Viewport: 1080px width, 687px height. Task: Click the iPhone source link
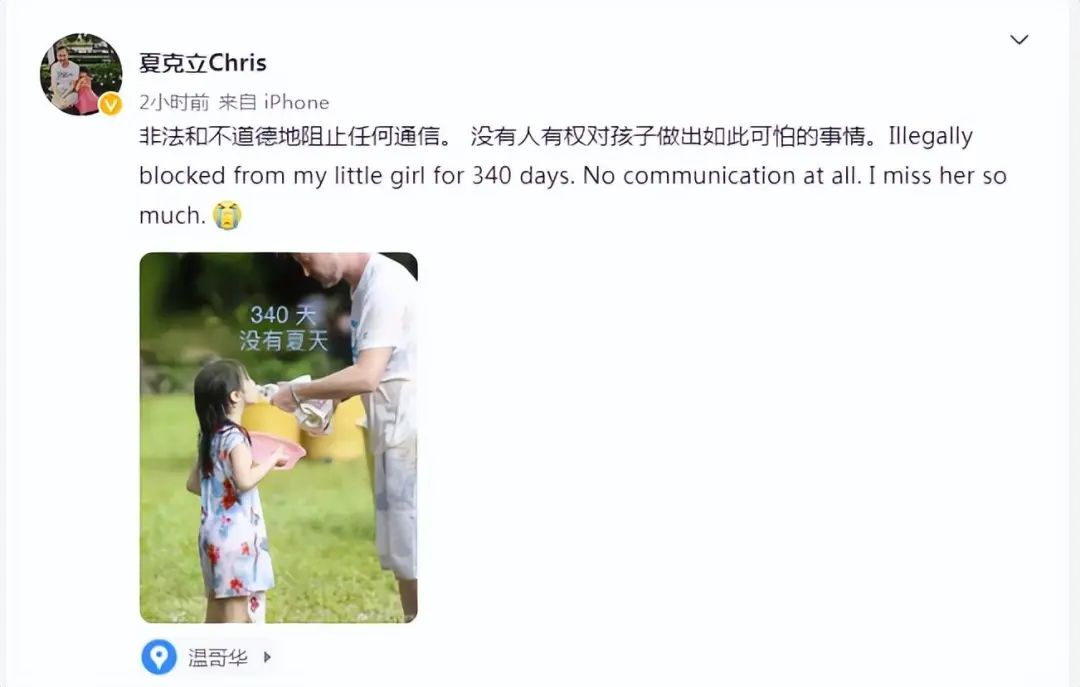click(x=296, y=102)
